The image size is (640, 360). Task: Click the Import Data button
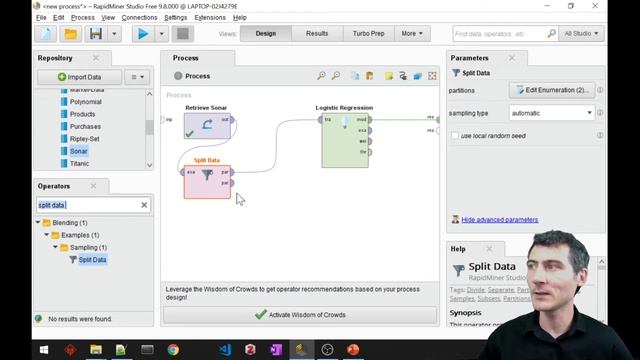[80, 77]
